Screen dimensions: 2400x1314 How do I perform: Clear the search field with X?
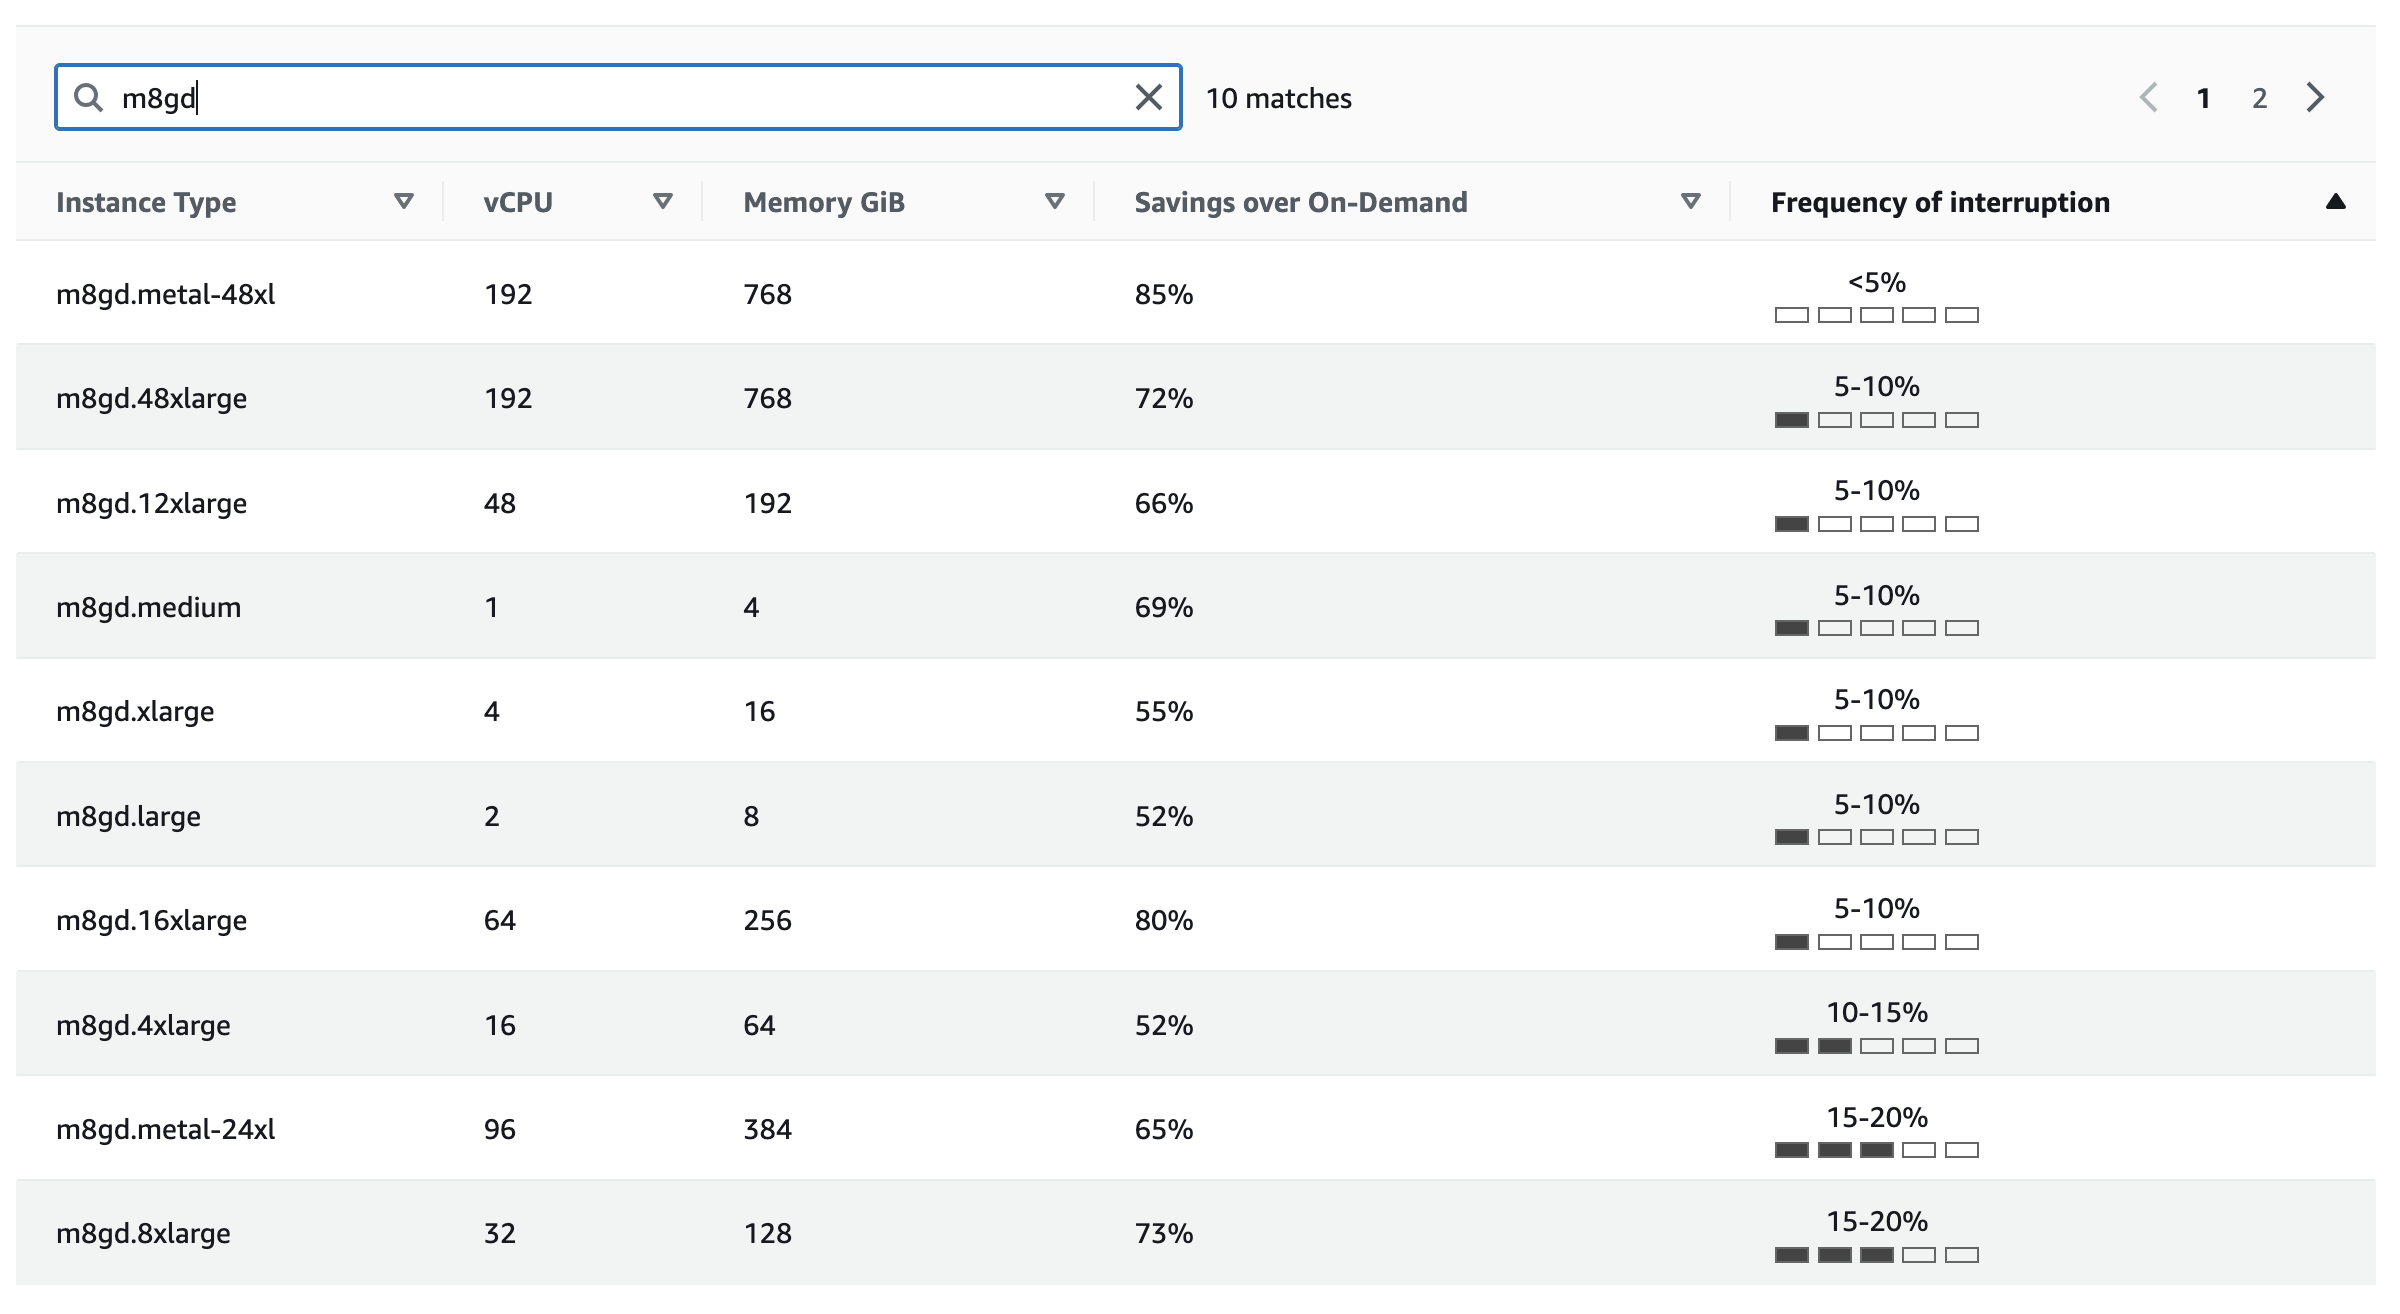1149,97
